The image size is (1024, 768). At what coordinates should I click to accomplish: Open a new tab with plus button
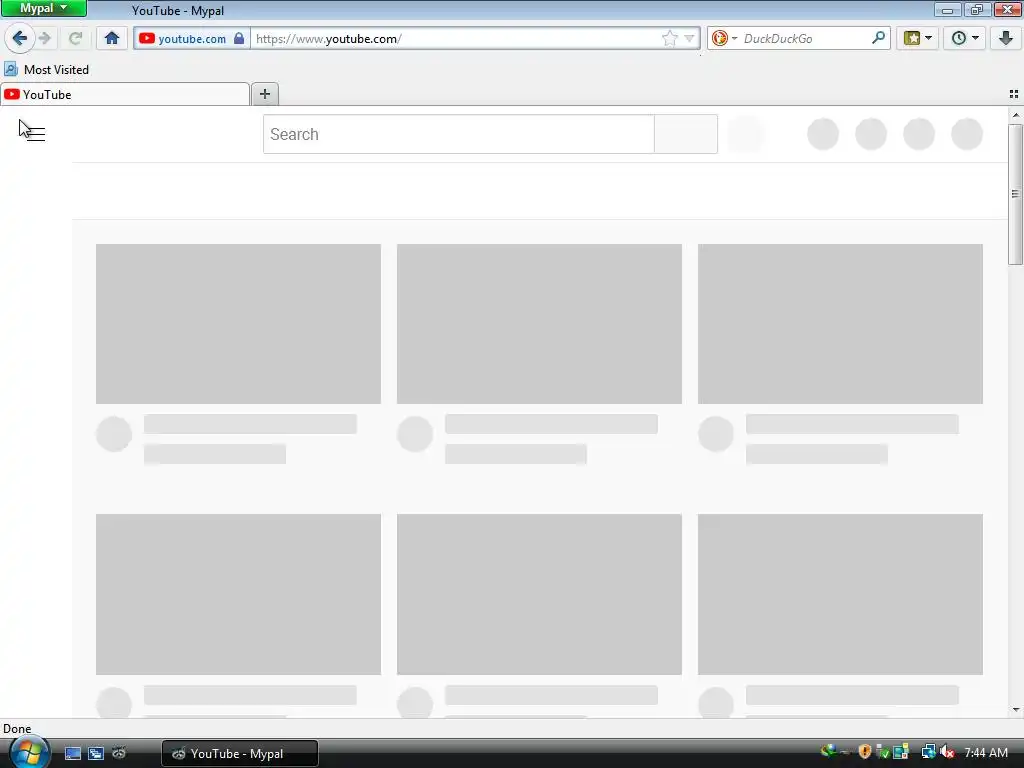click(x=265, y=94)
